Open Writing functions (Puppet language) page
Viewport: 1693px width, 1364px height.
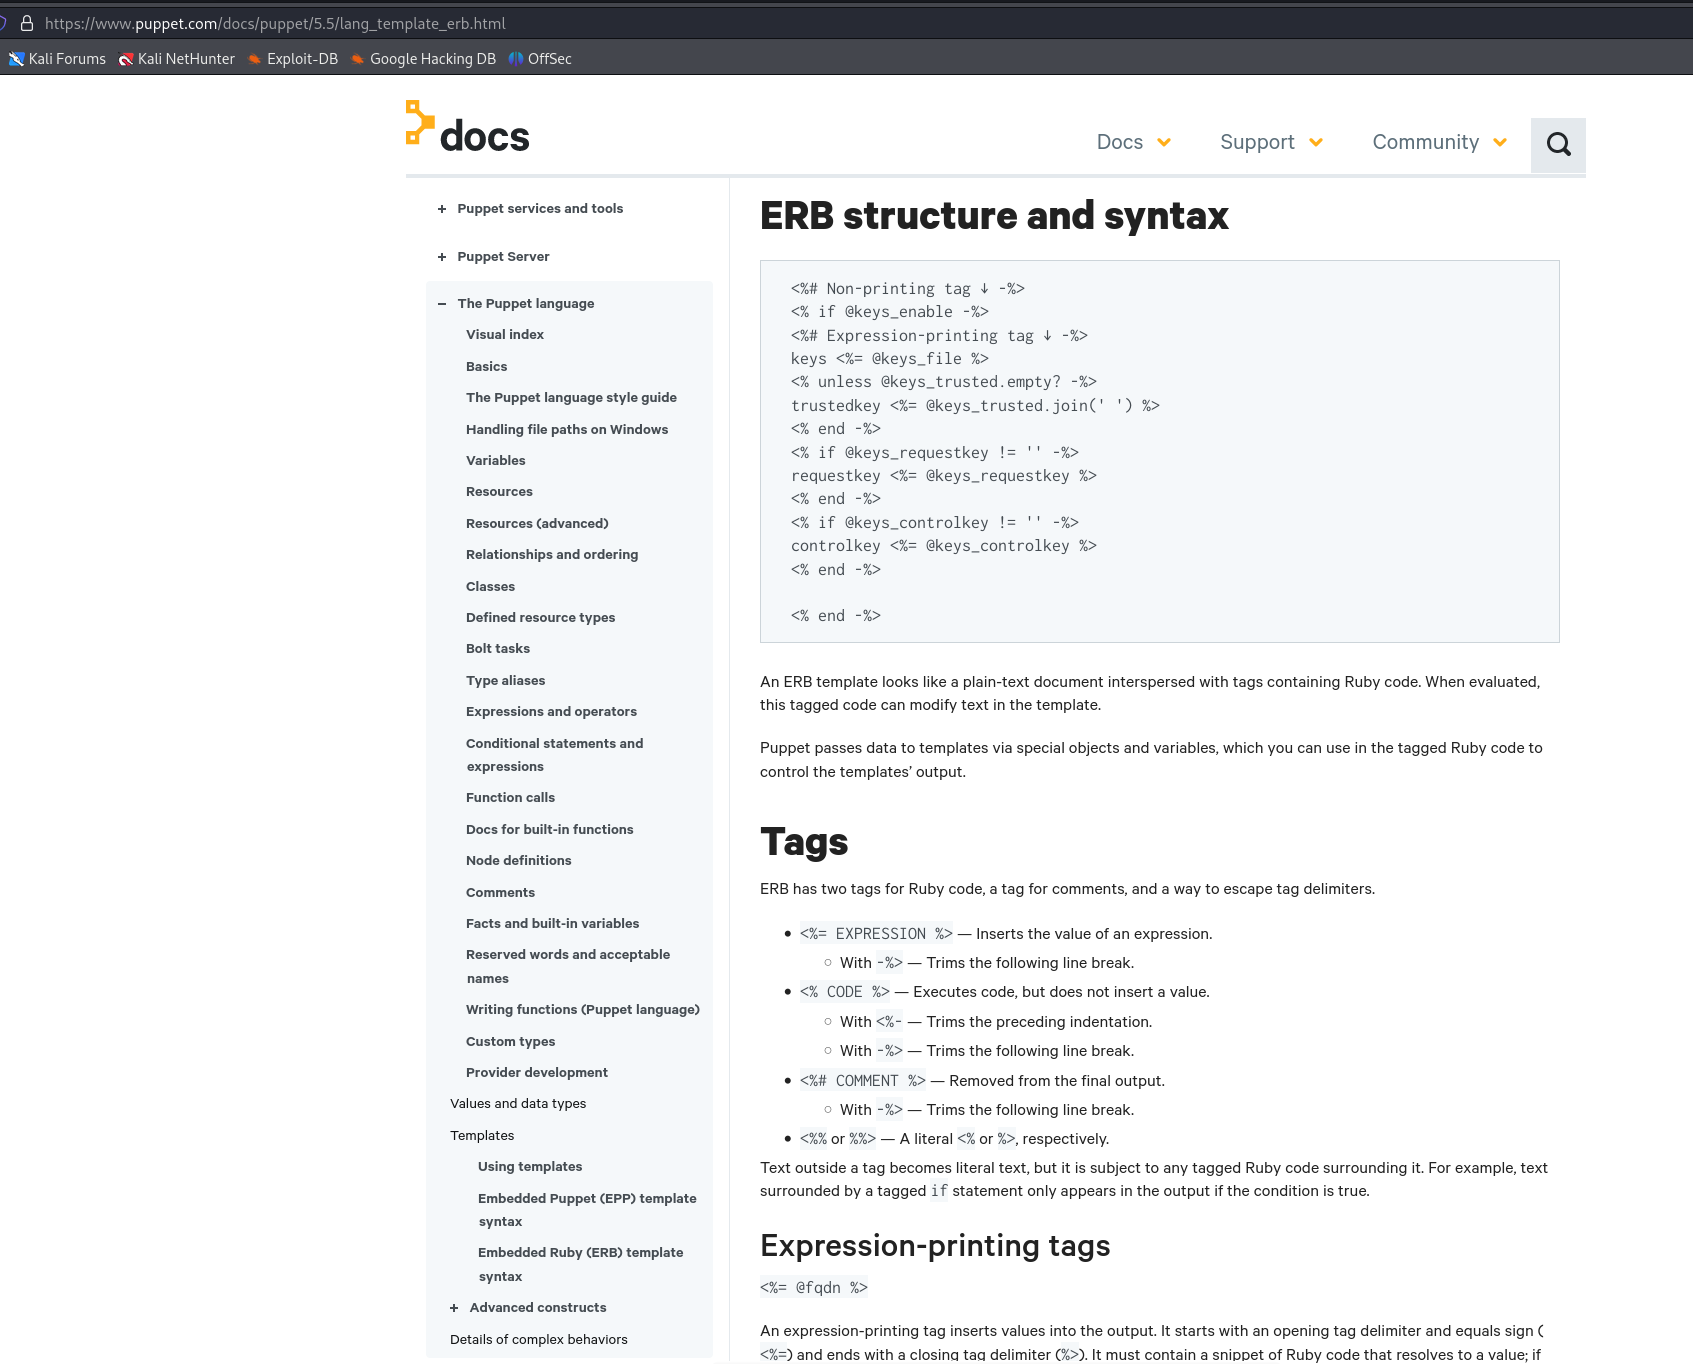(583, 1010)
